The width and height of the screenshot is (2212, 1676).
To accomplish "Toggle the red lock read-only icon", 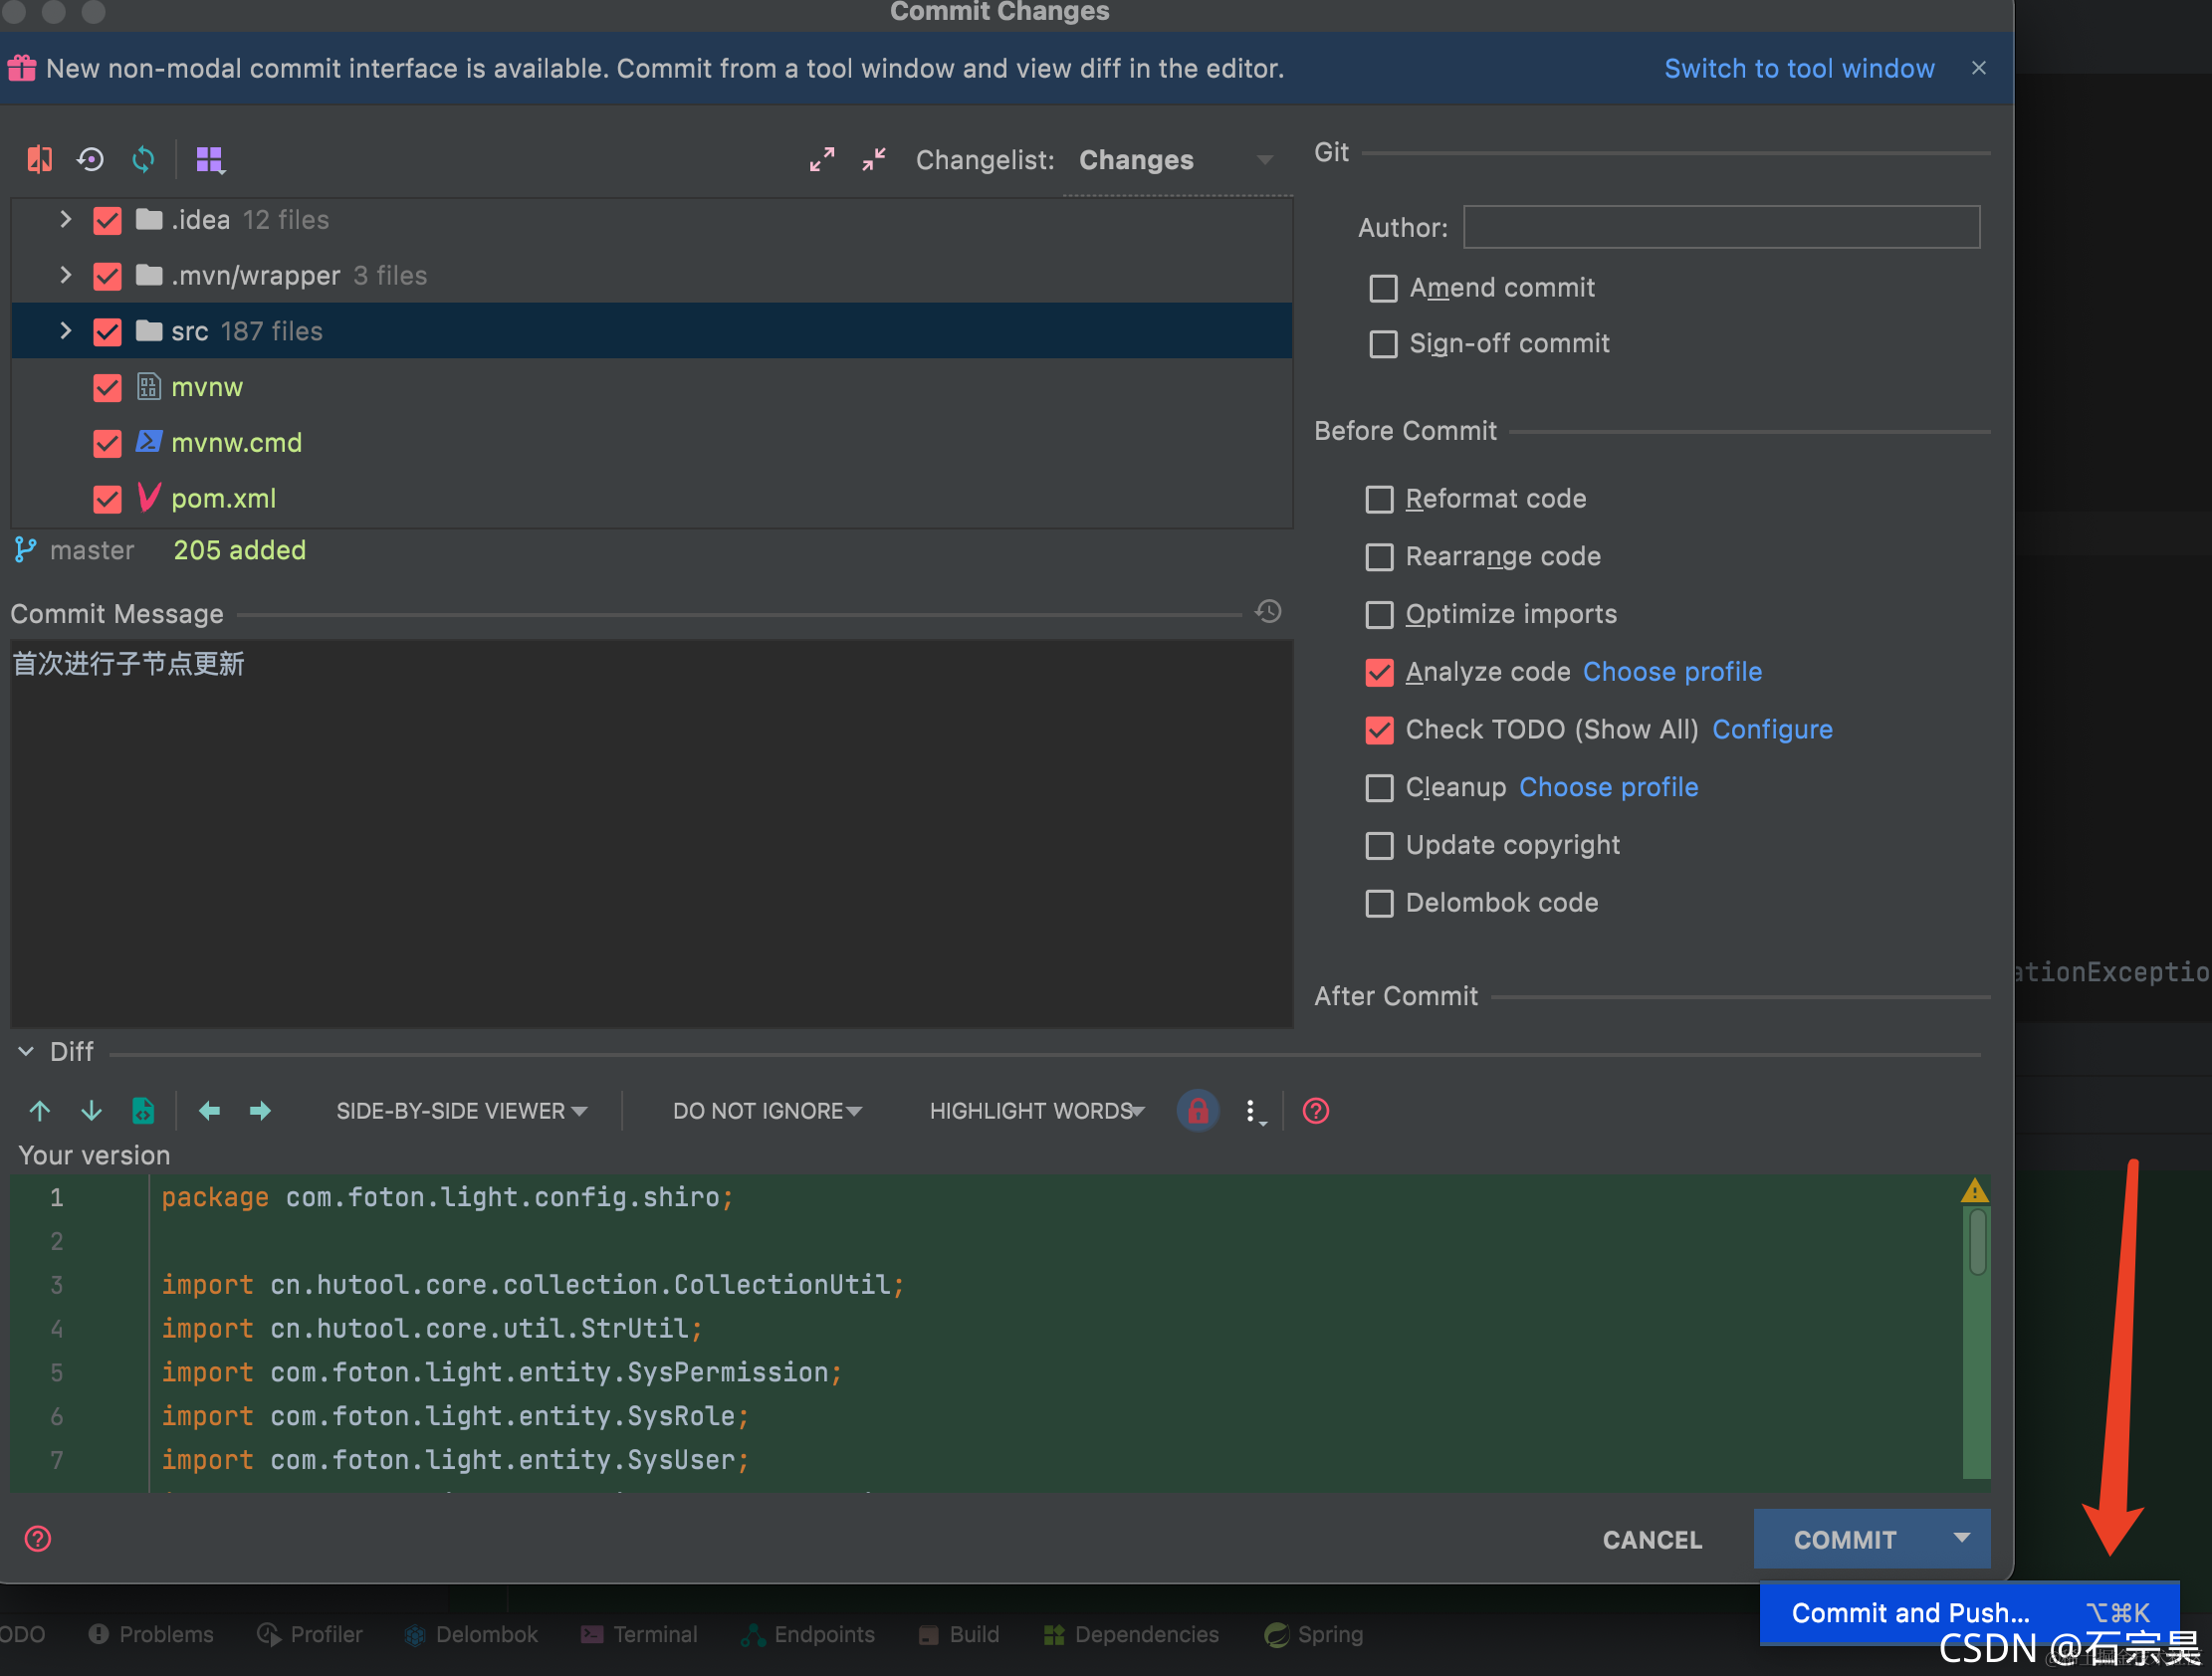I will (1197, 1110).
